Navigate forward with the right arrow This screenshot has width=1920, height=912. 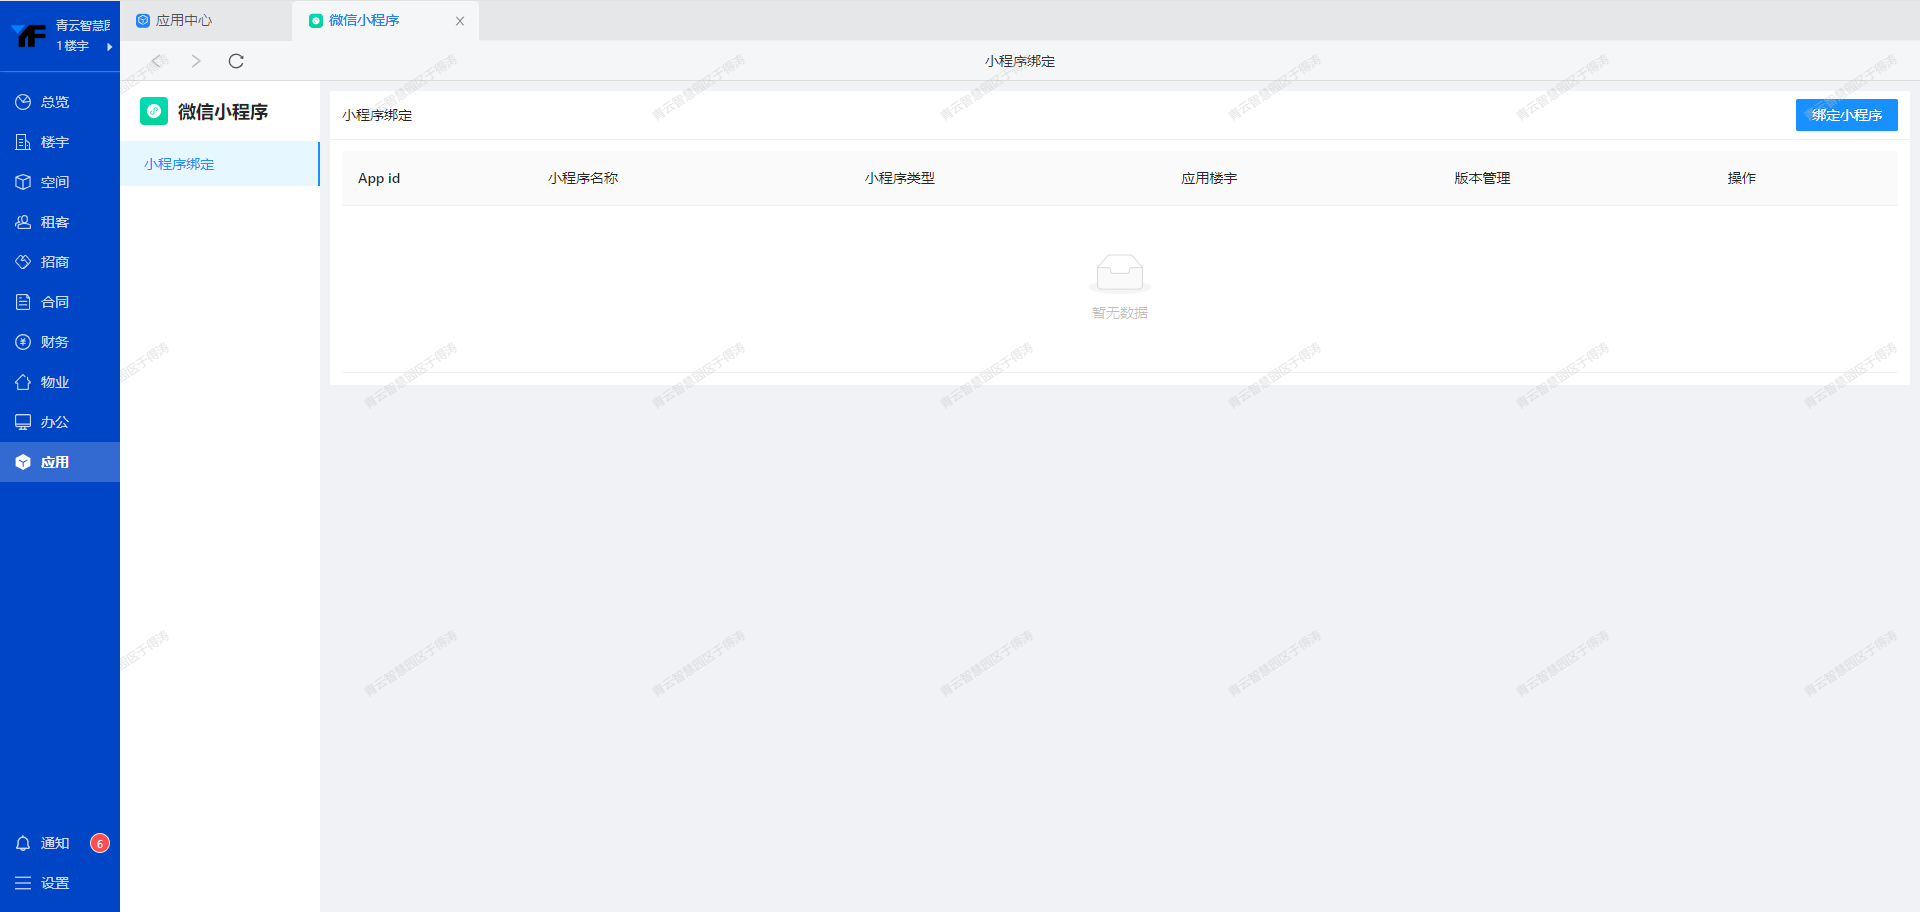coord(196,61)
